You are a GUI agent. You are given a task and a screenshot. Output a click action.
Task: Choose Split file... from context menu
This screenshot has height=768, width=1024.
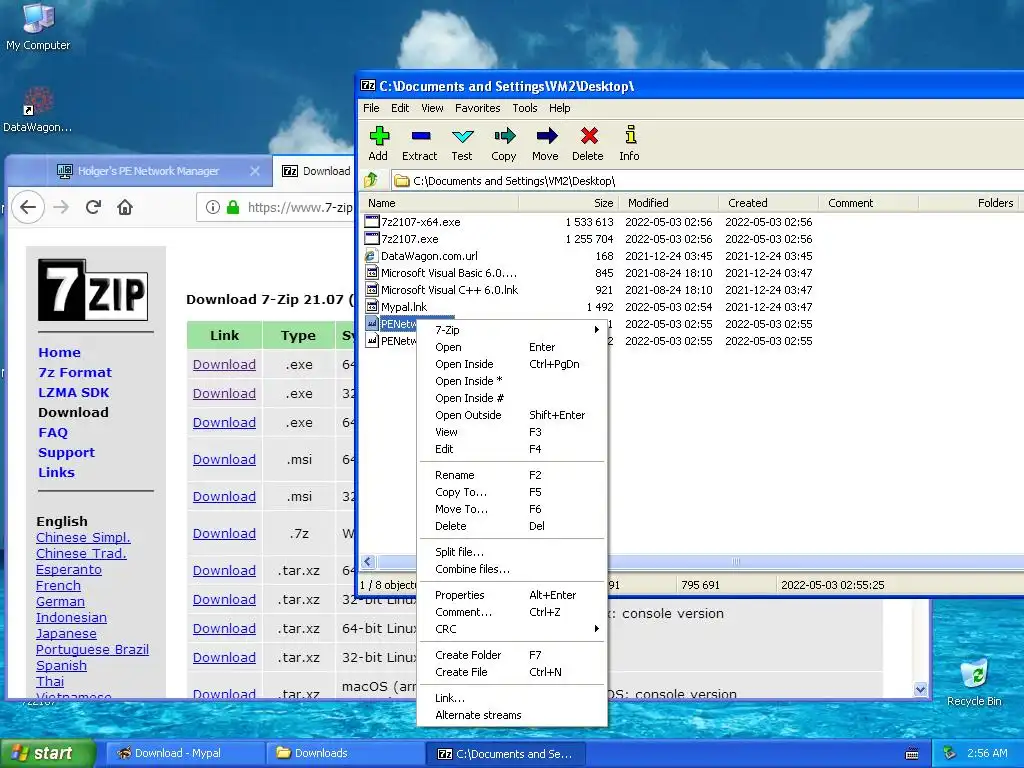point(513,552)
